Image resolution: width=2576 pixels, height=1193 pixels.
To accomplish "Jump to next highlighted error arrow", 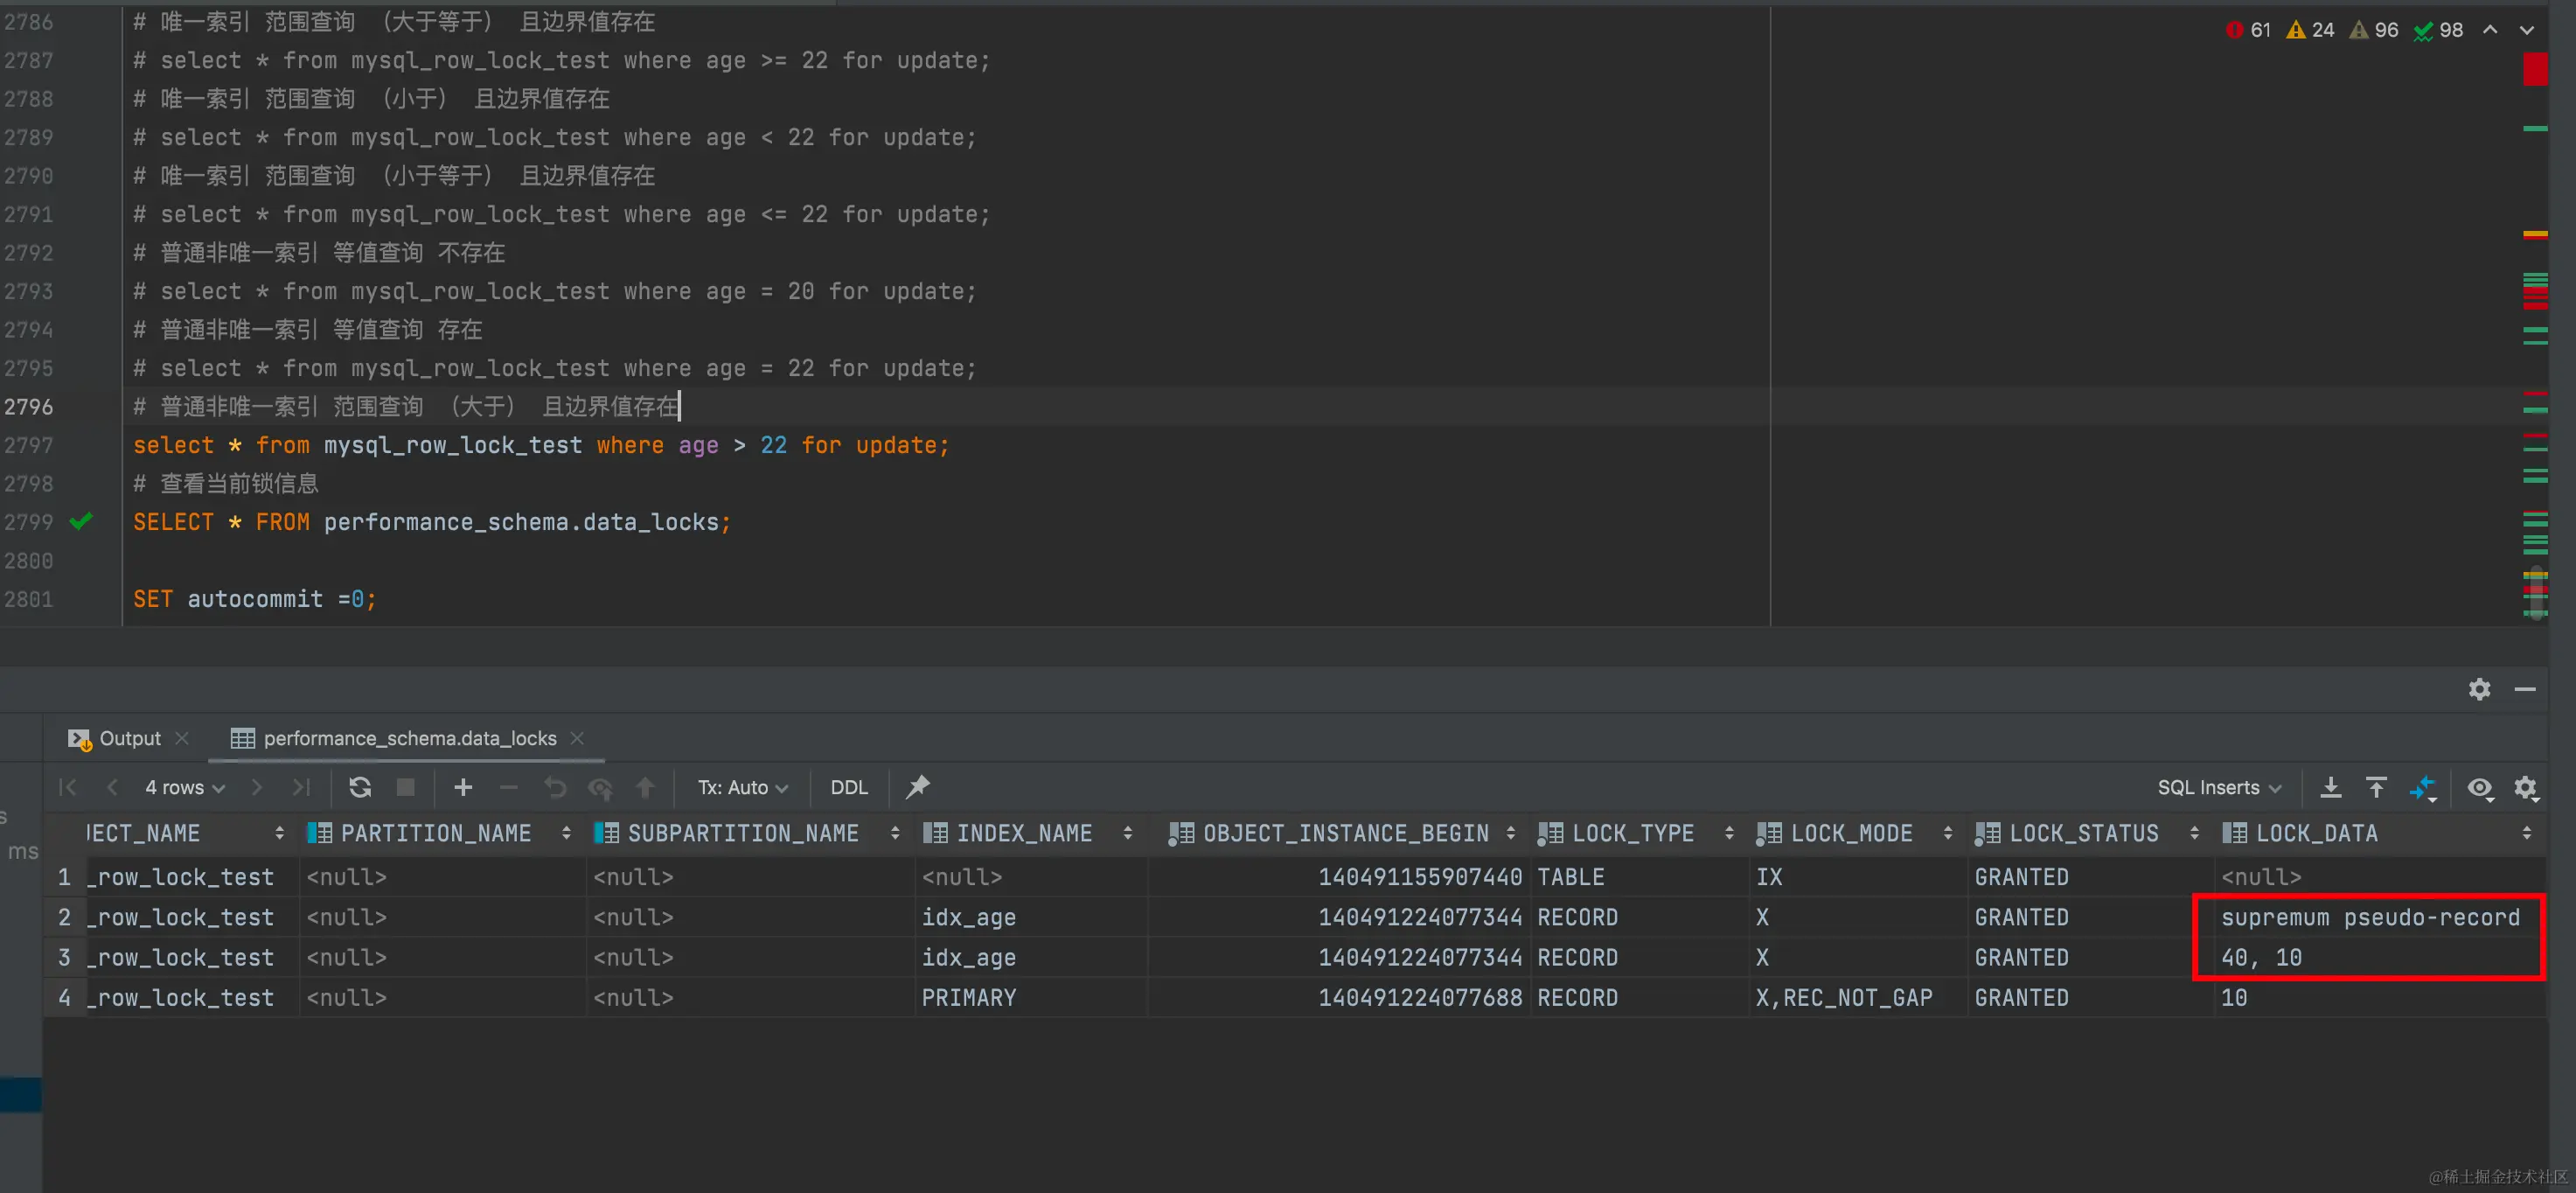I will [2526, 30].
